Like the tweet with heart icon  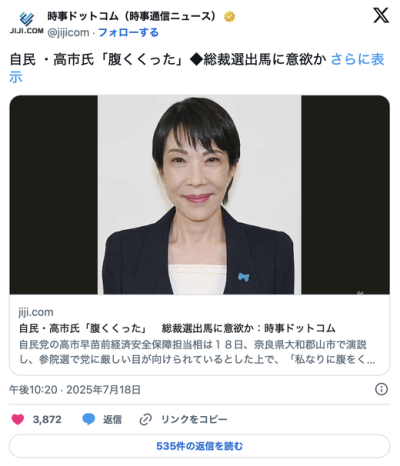18,419
